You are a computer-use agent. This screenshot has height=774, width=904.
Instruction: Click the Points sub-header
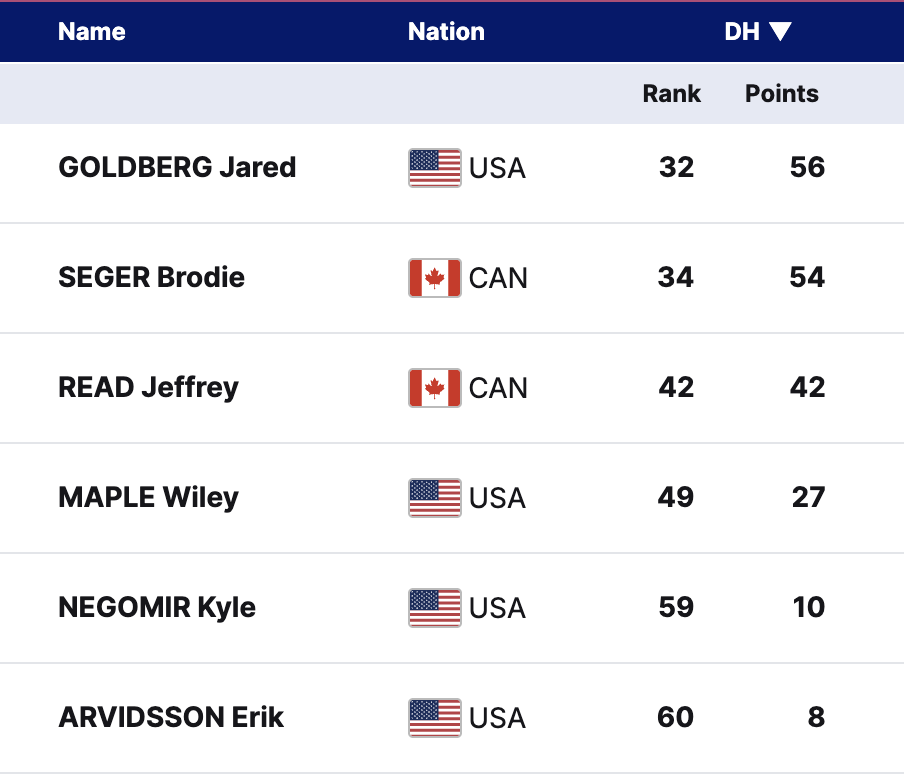click(781, 94)
